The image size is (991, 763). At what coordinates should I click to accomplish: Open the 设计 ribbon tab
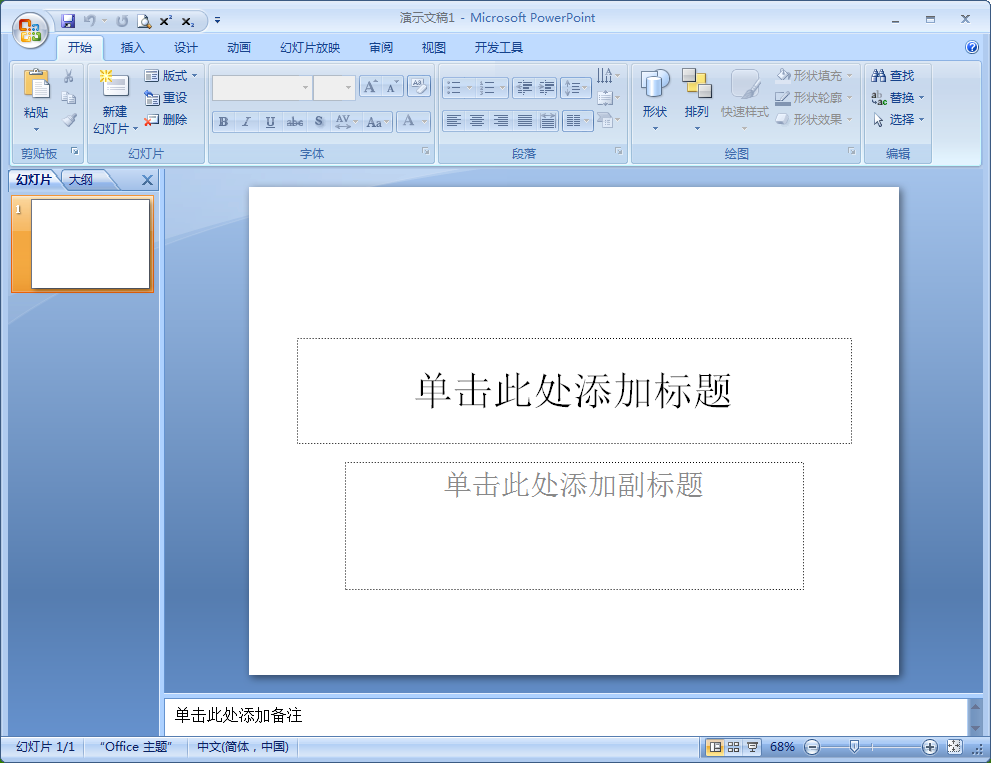186,47
